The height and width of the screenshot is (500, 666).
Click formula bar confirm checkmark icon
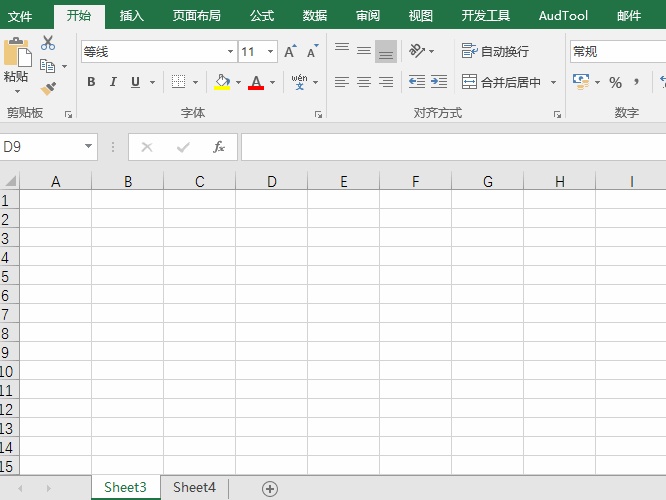[183, 147]
